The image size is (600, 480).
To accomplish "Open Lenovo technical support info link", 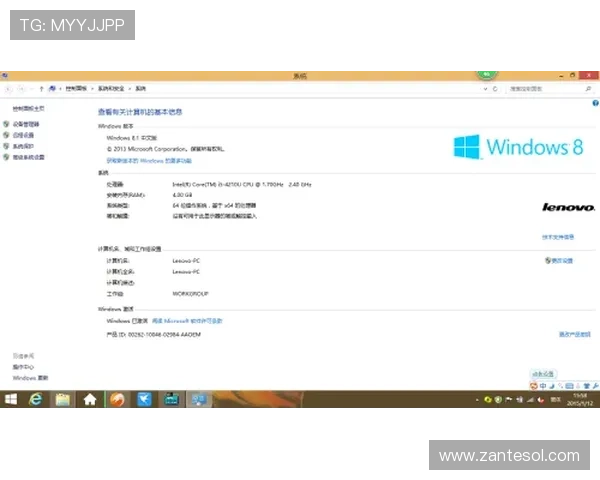I will click(558, 237).
